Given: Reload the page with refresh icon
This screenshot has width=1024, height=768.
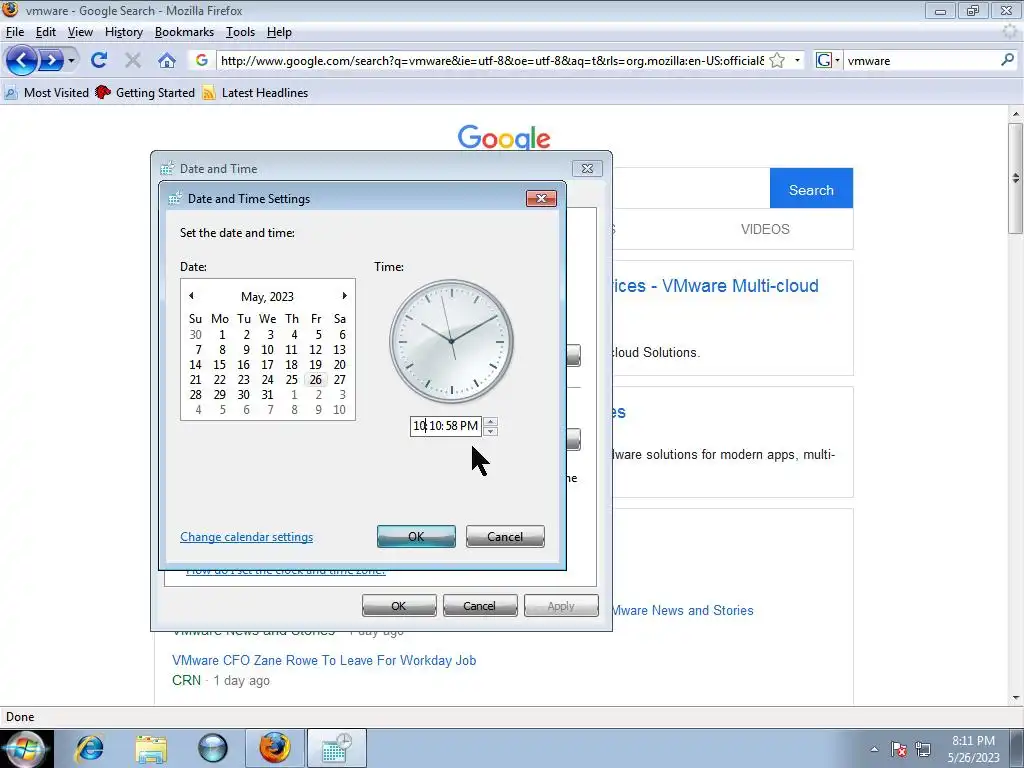Looking at the screenshot, I should [x=99, y=61].
